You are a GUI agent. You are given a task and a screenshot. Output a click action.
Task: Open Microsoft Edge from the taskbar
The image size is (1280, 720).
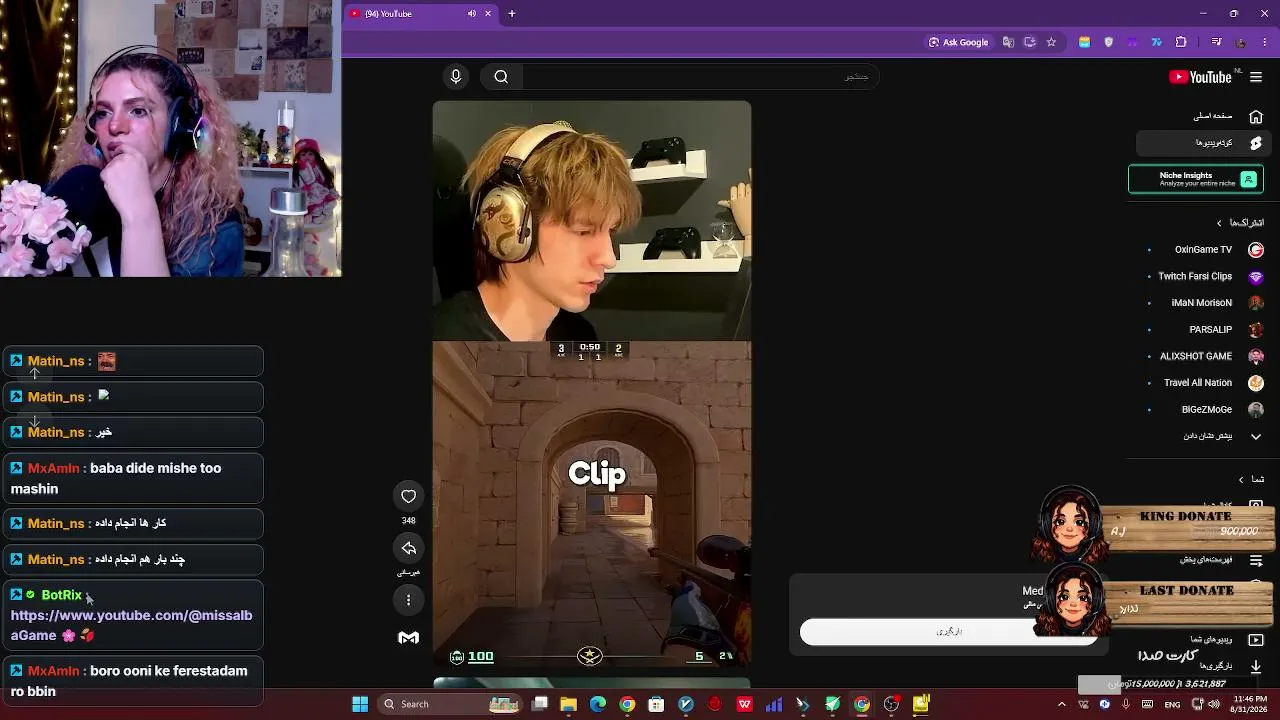[598, 704]
